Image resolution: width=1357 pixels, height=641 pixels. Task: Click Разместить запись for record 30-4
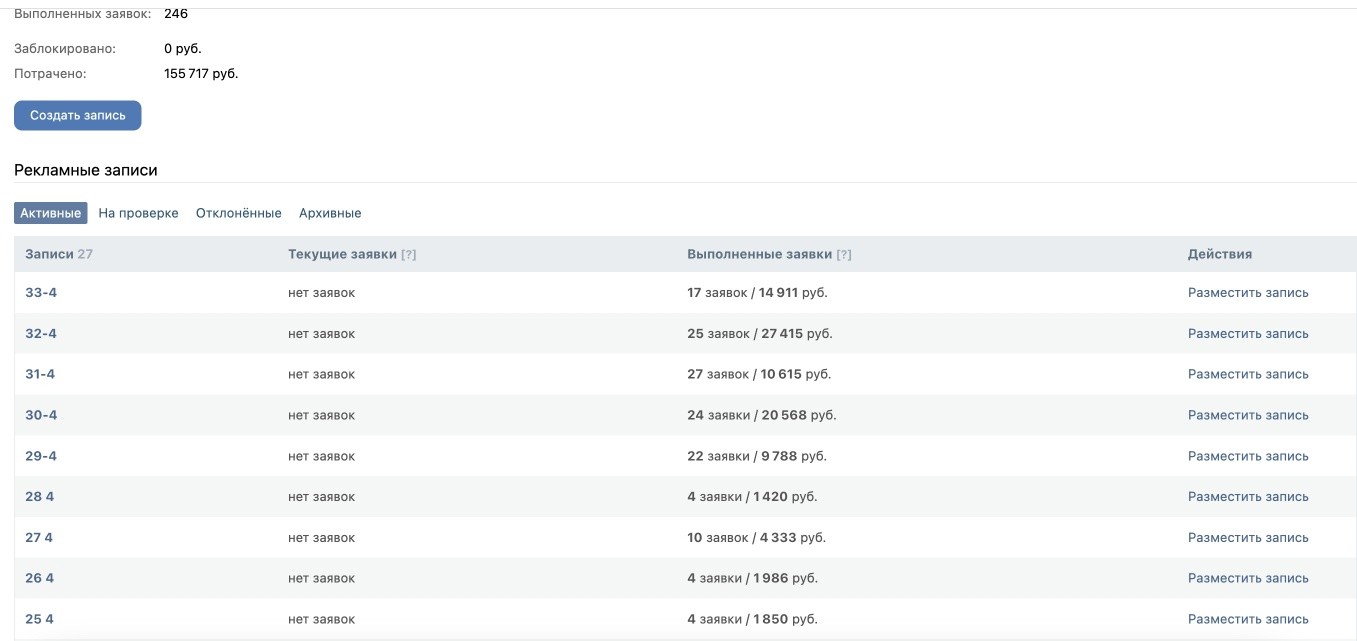(1248, 415)
